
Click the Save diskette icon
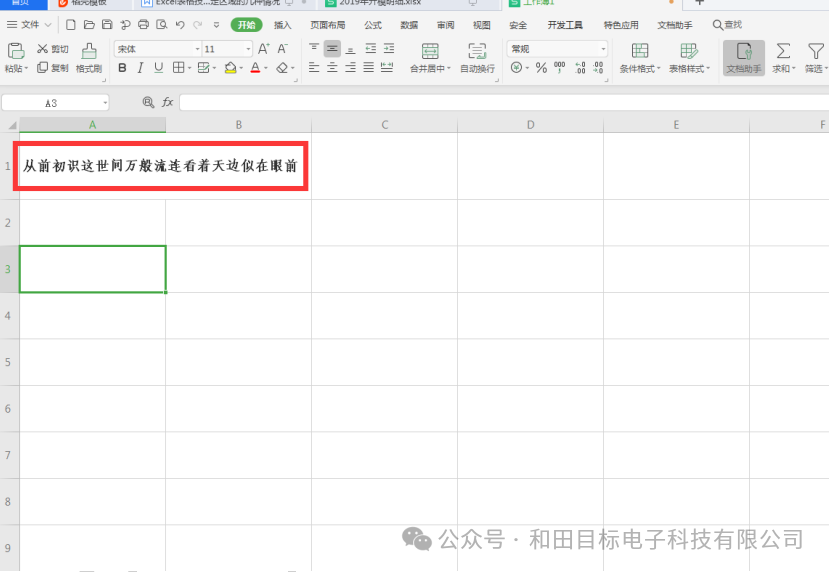[107, 24]
